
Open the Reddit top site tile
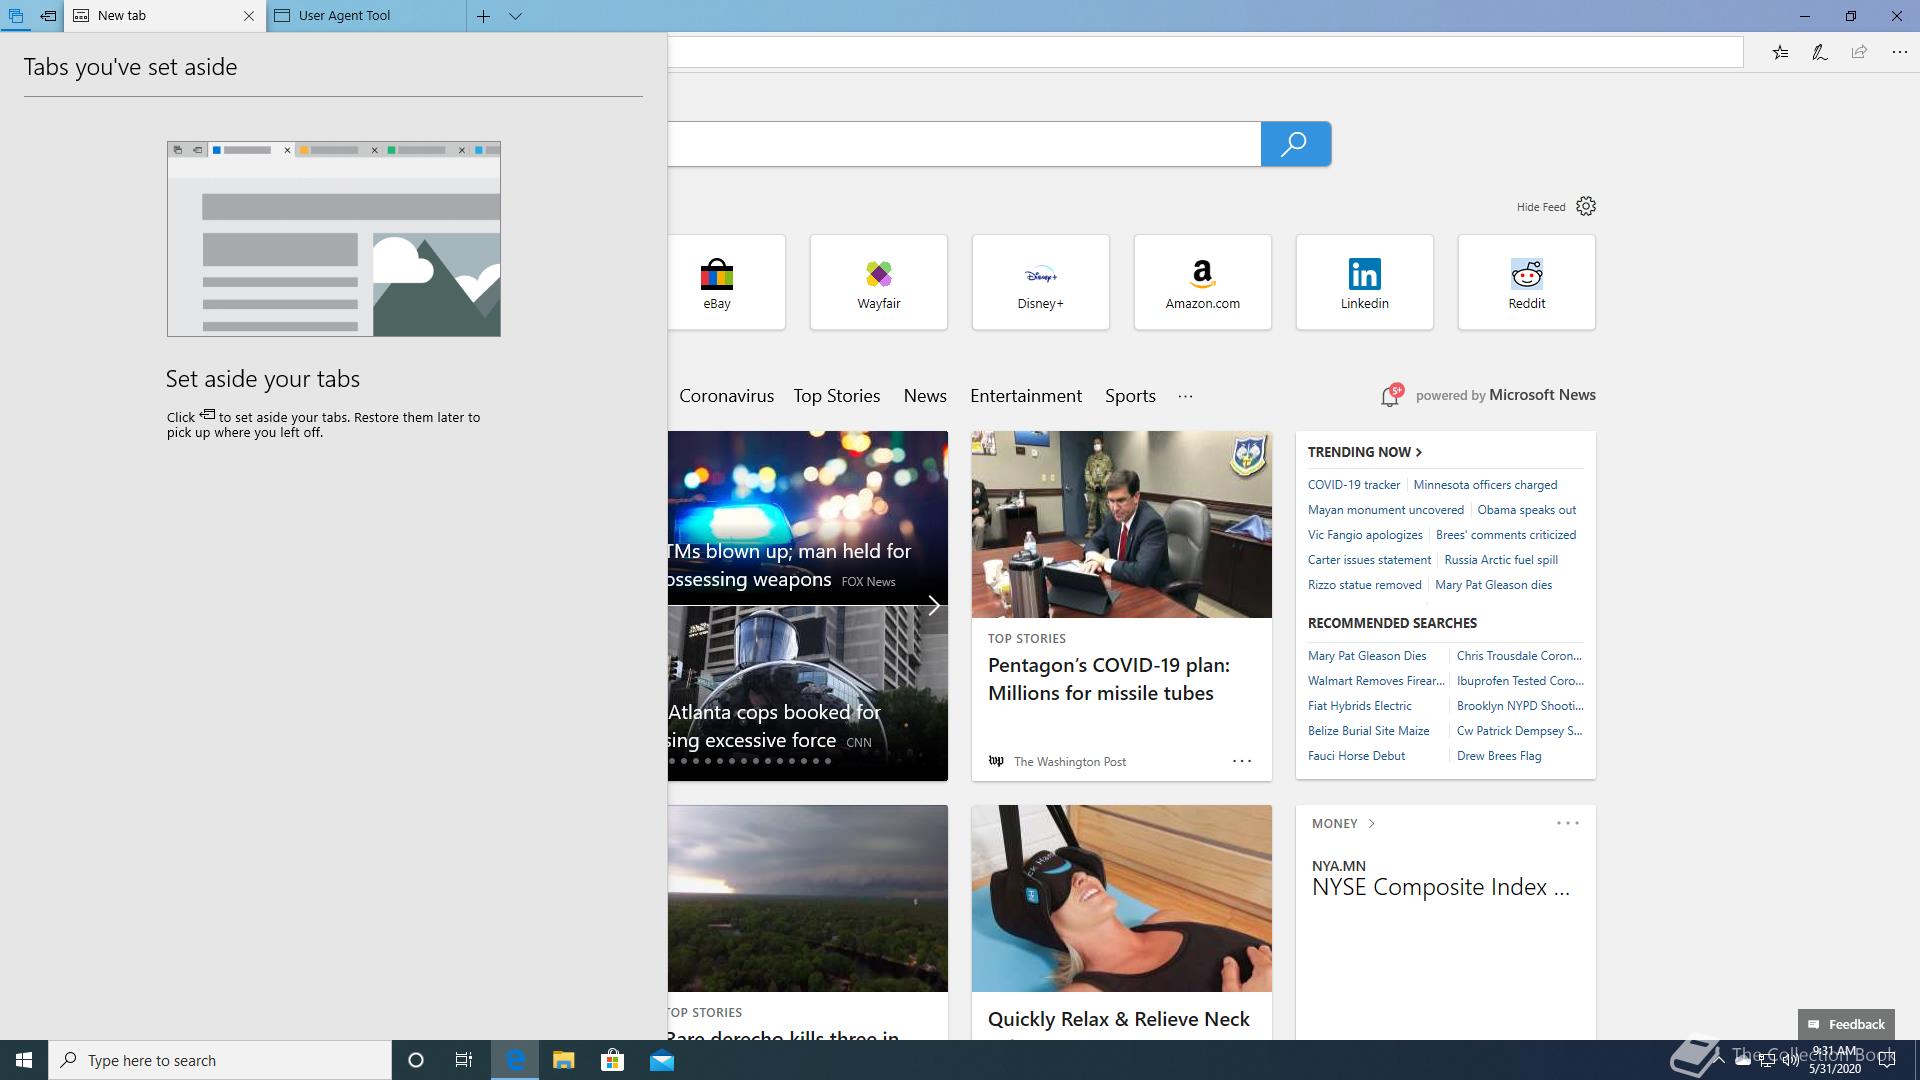[x=1527, y=282]
